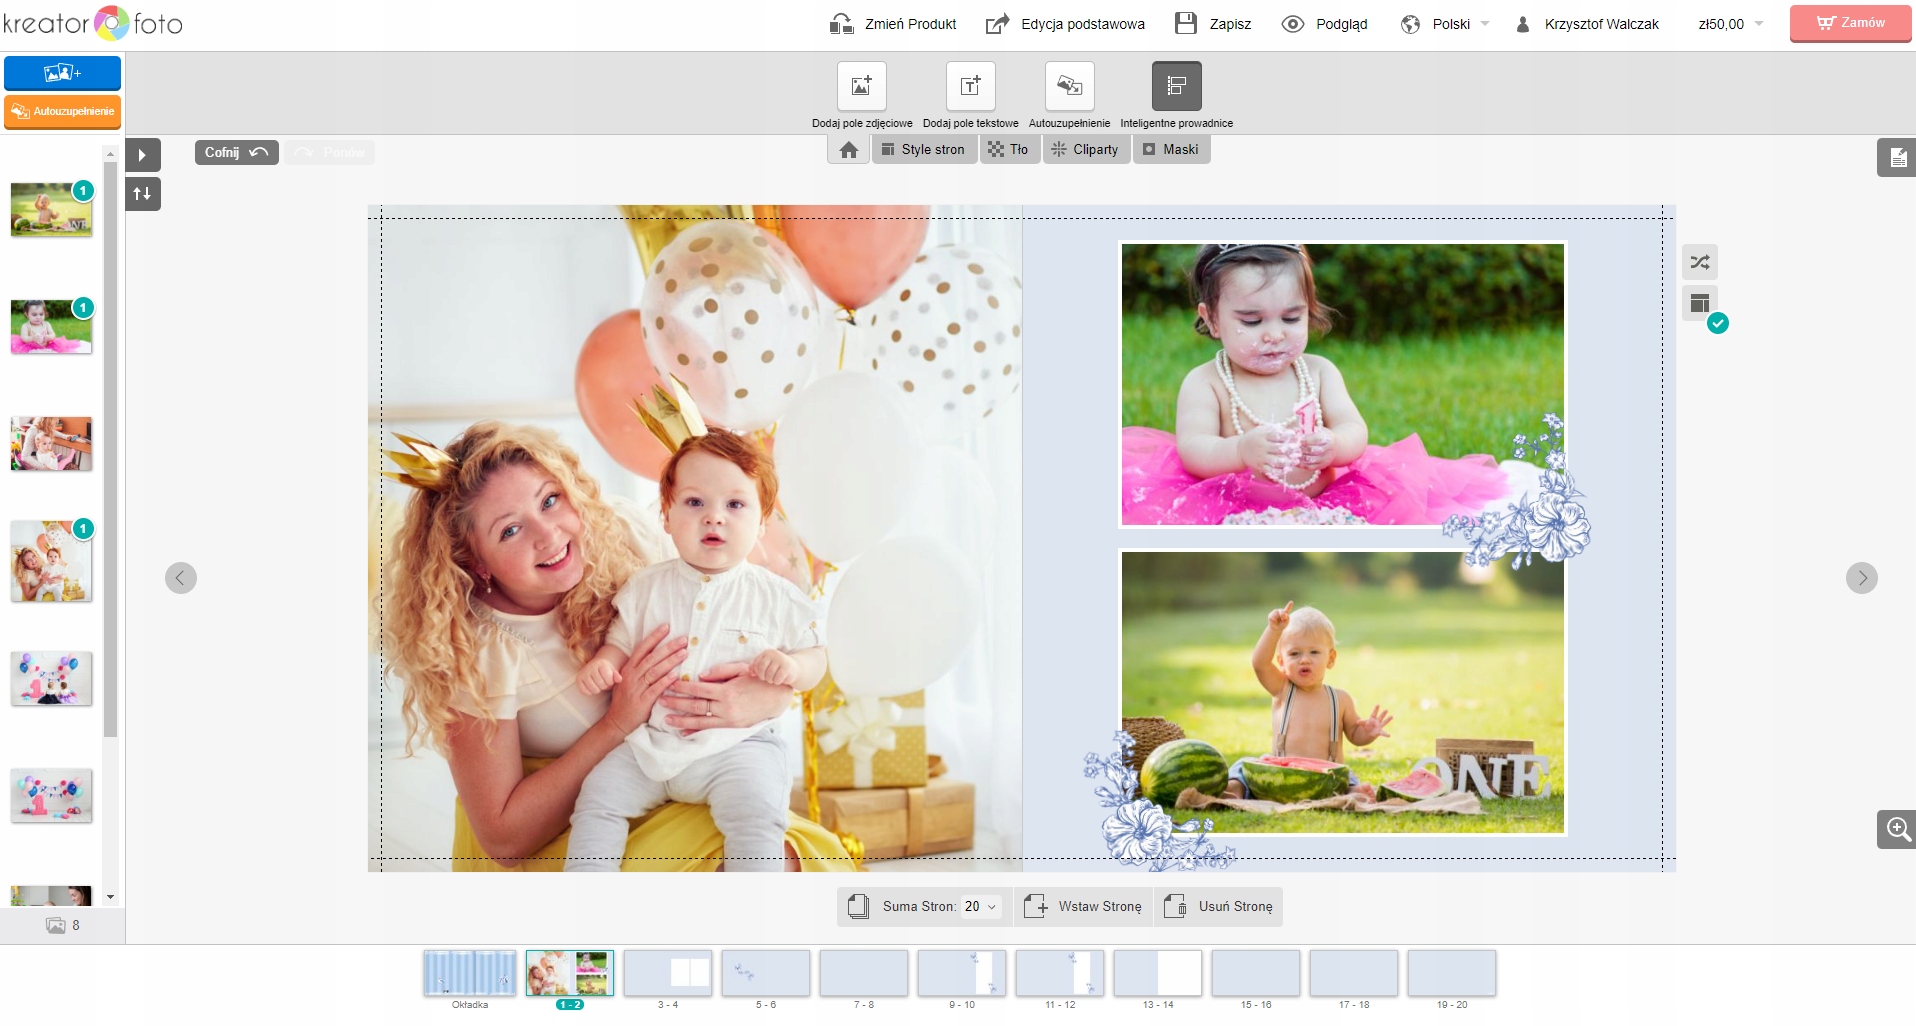Click the sort photos arrows icon
Viewport: 1916px width, 1026px height.
tap(142, 194)
